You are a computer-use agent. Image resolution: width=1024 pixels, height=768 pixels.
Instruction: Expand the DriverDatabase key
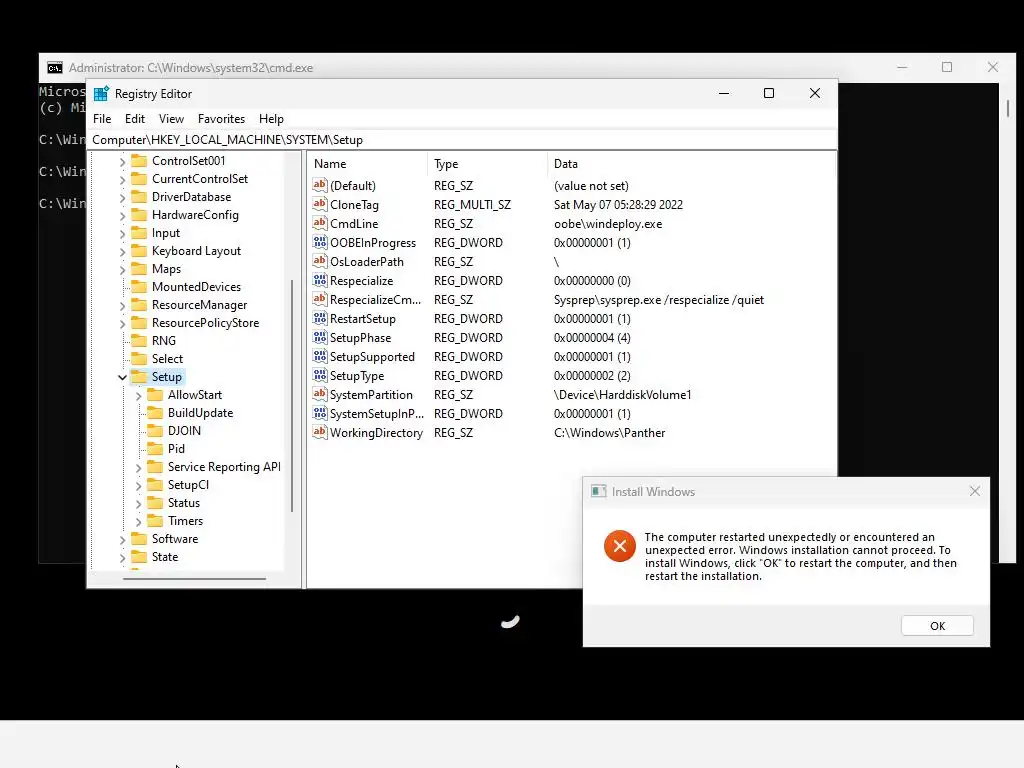click(122, 197)
